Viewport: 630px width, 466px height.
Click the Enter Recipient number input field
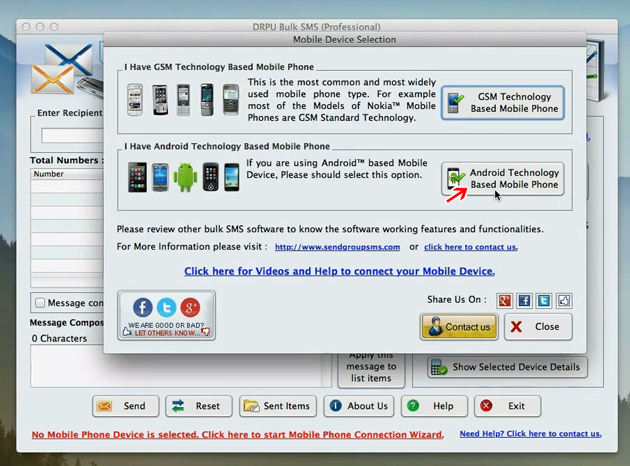72,136
